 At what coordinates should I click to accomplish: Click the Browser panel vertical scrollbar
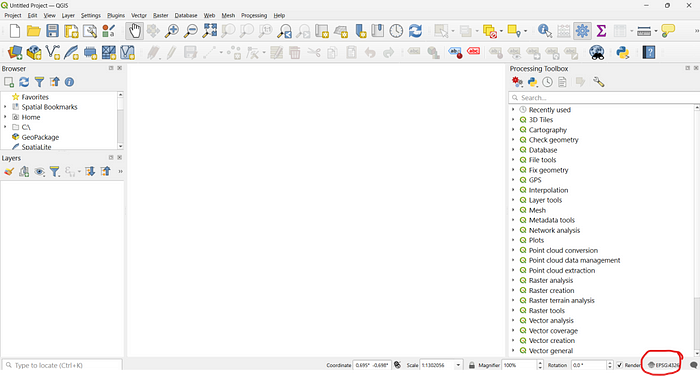[x=120, y=121]
